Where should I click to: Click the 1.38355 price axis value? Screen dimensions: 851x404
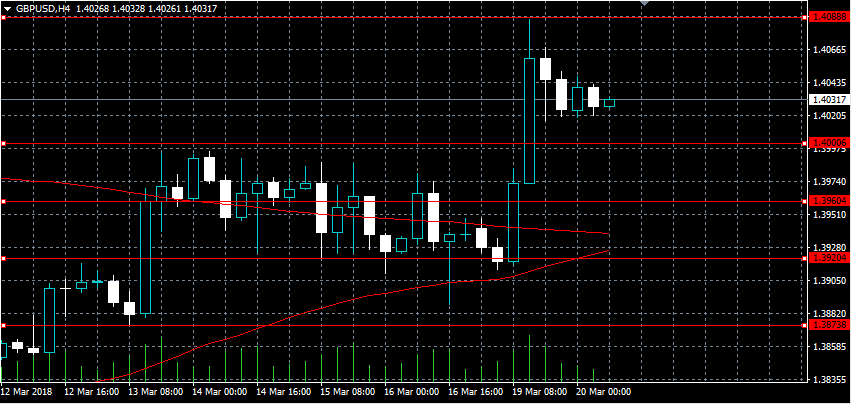830,380
